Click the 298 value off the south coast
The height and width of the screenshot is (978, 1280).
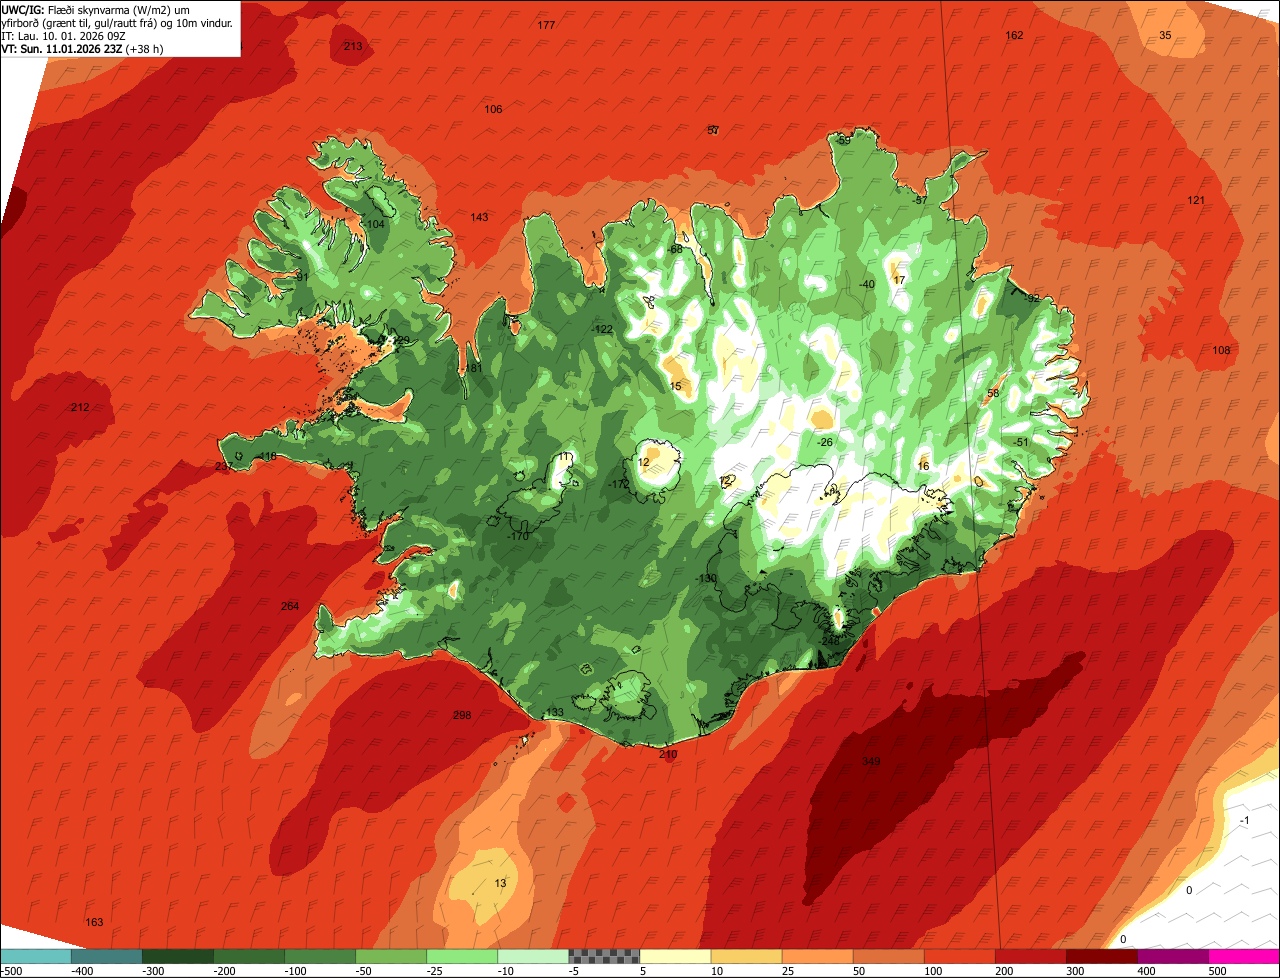click(461, 715)
